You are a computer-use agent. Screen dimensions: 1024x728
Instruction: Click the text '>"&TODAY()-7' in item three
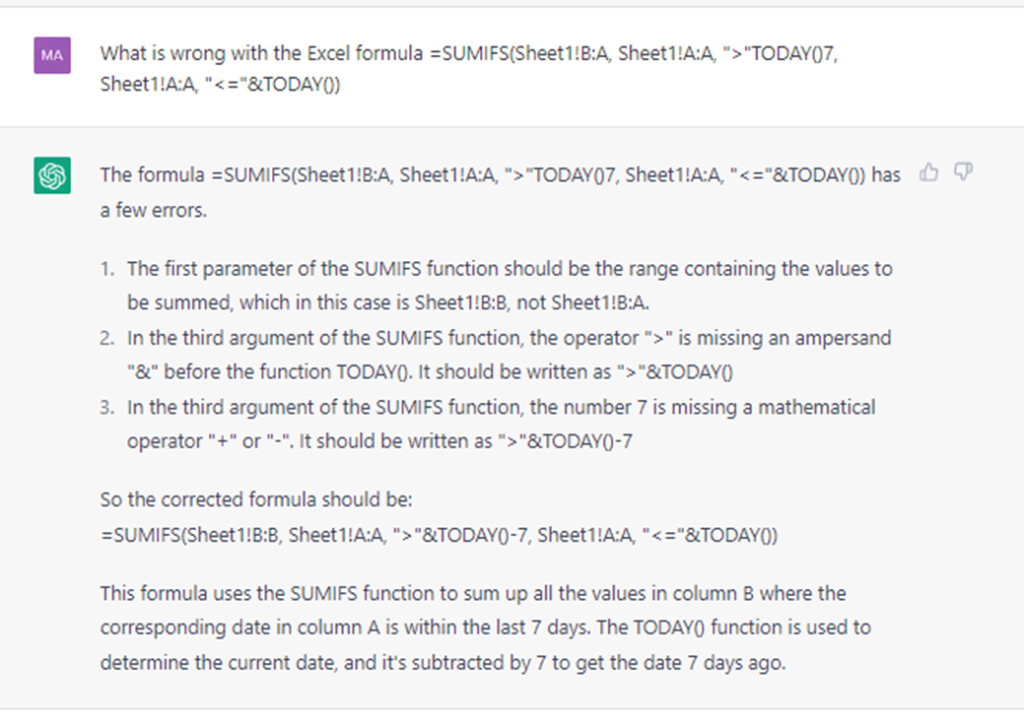(565, 441)
